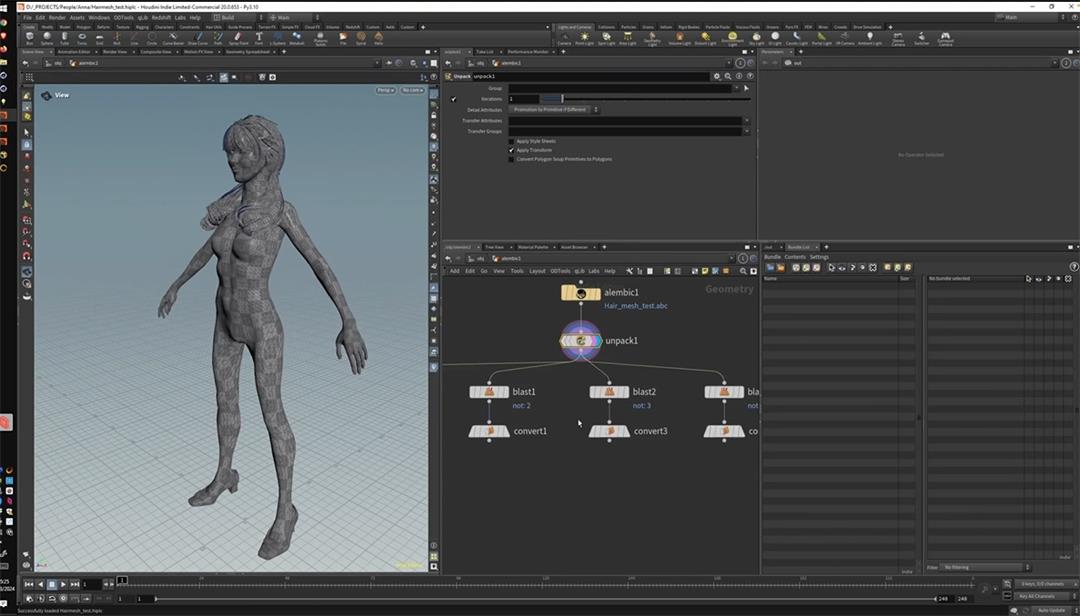The width and height of the screenshot is (1080, 616).
Task: Open the Render menu
Action: point(57,17)
